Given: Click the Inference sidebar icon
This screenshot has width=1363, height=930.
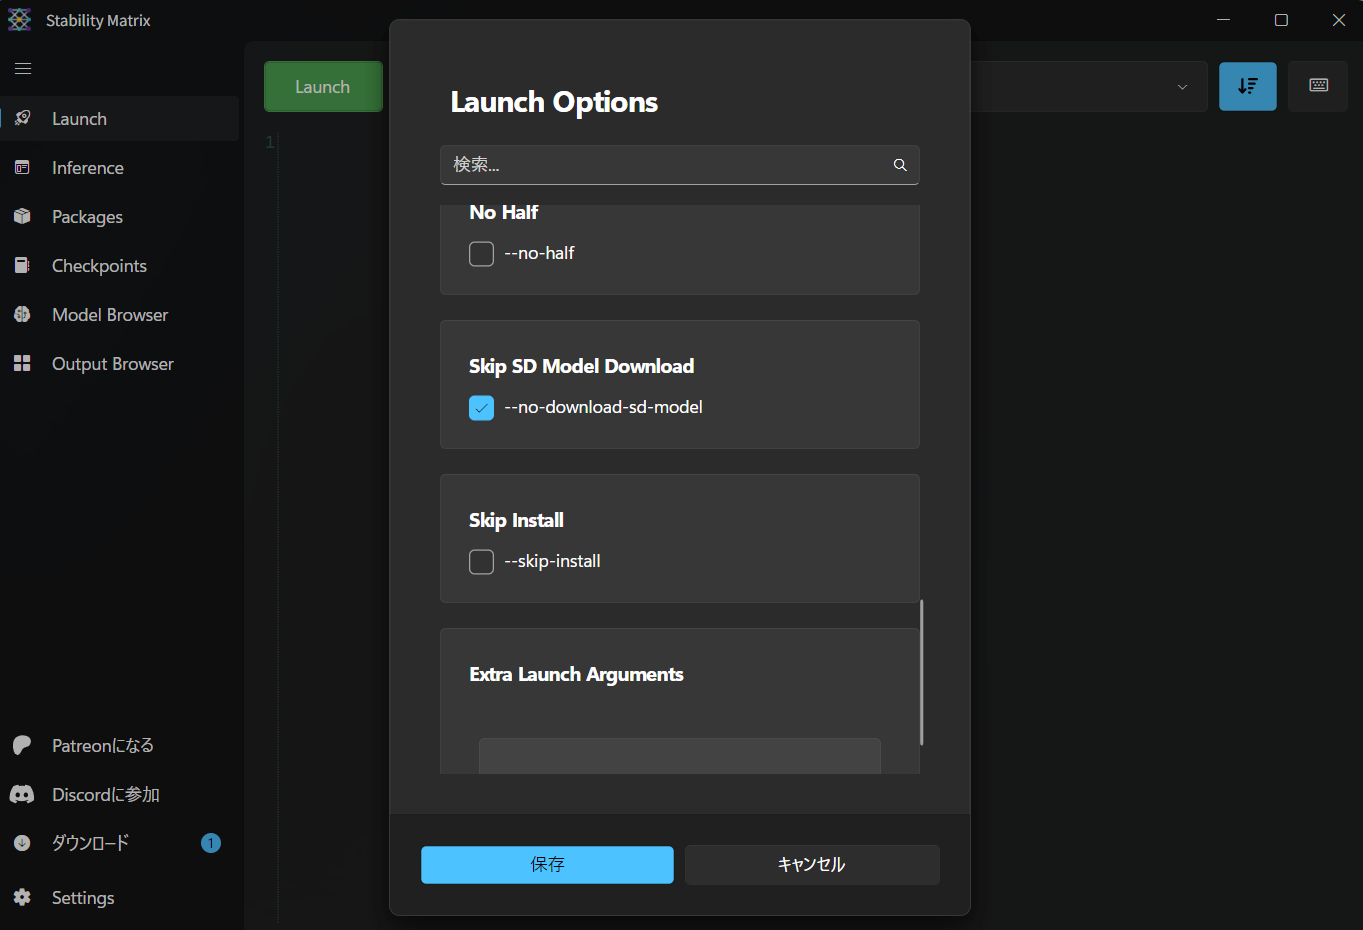Looking at the screenshot, I should click(x=22, y=167).
